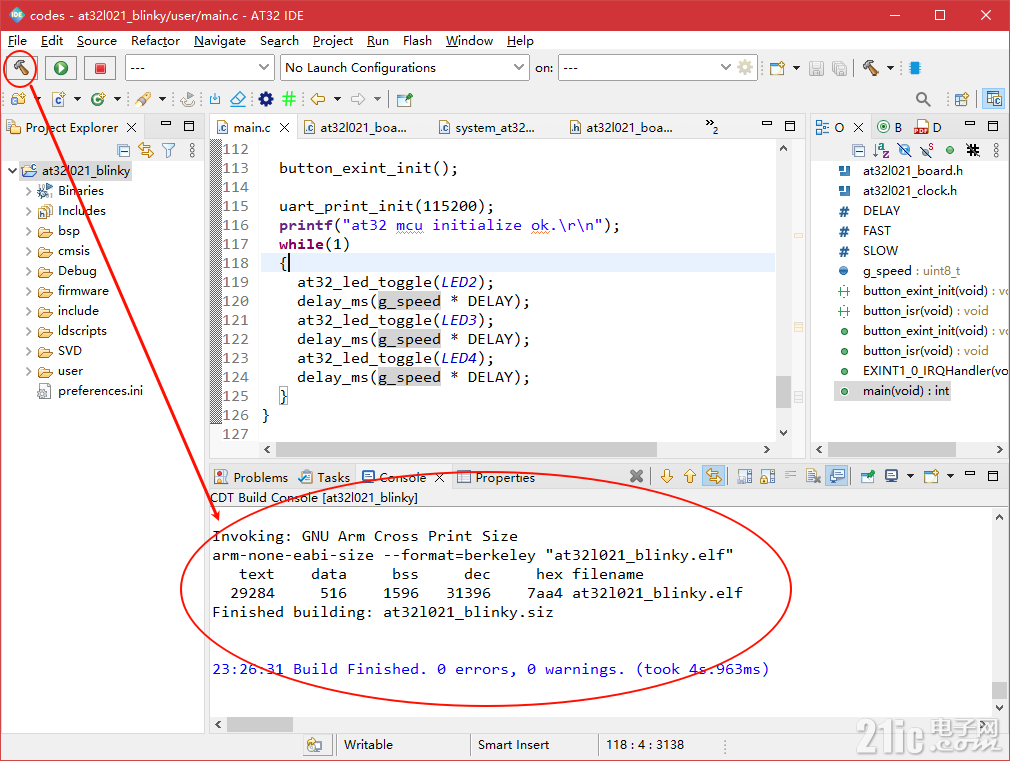This screenshot has width=1010, height=761.
Task: Click the Scroll Lock padlock console icon
Action: click(767, 476)
